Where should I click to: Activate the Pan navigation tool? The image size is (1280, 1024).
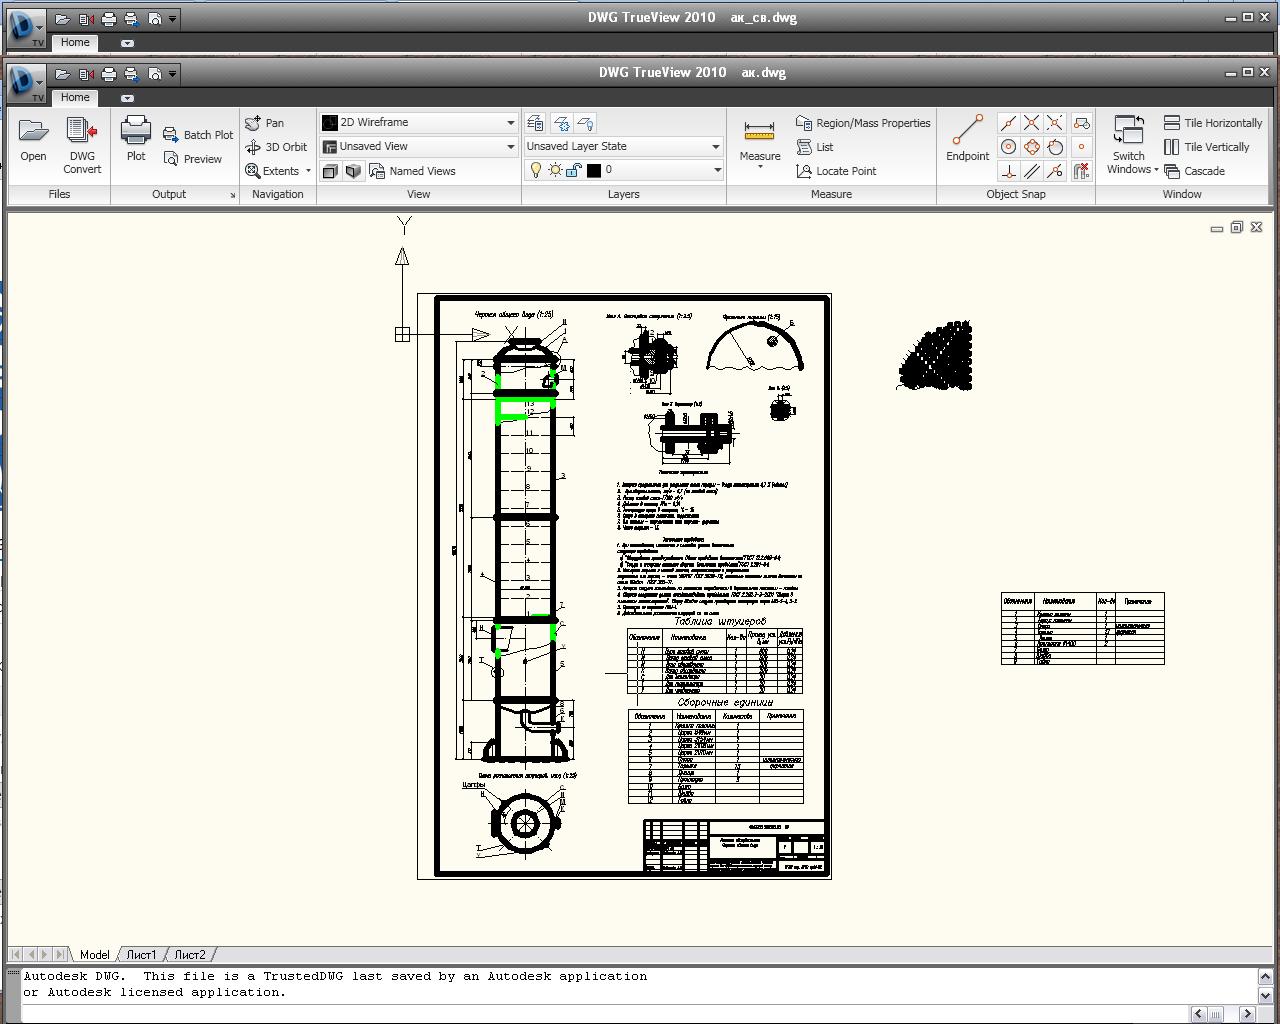pos(265,122)
